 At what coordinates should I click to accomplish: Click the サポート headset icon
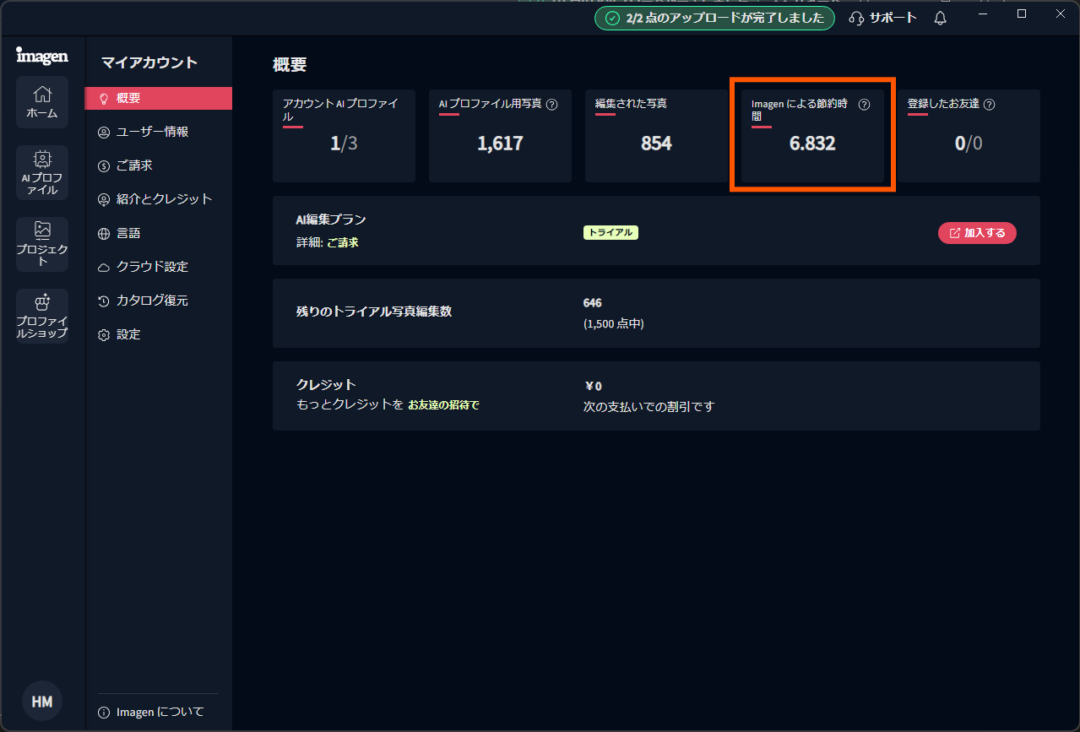pyautogui.click(x=856, y=18)
